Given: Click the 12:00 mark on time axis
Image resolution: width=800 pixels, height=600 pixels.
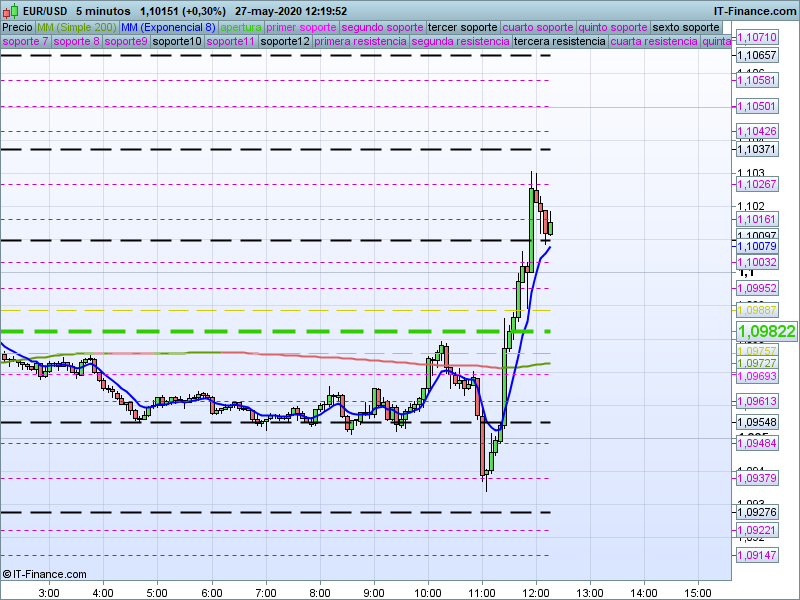Looking at the screenshot, I should [536, 592].
